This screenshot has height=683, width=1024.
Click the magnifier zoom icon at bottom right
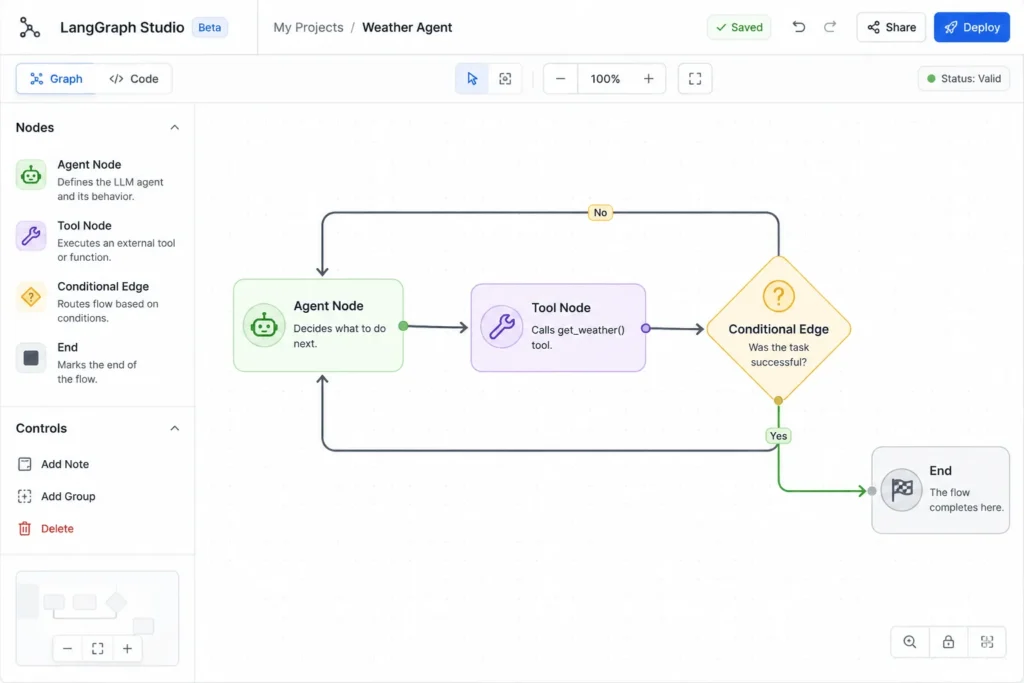coord(910,642)
